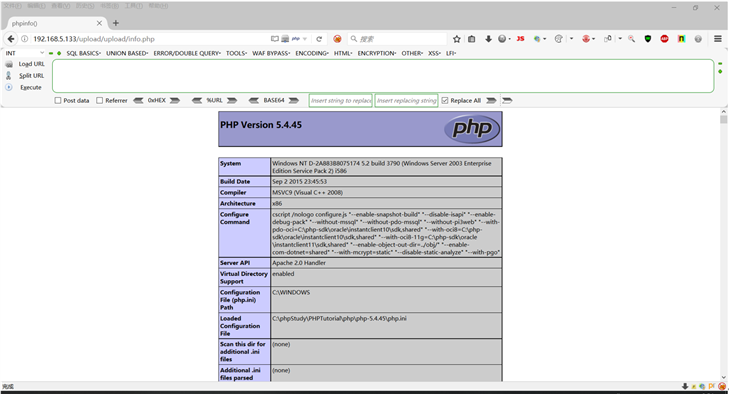
Task: Open the XSS menu in HackBar
Action: coord(434,53)
